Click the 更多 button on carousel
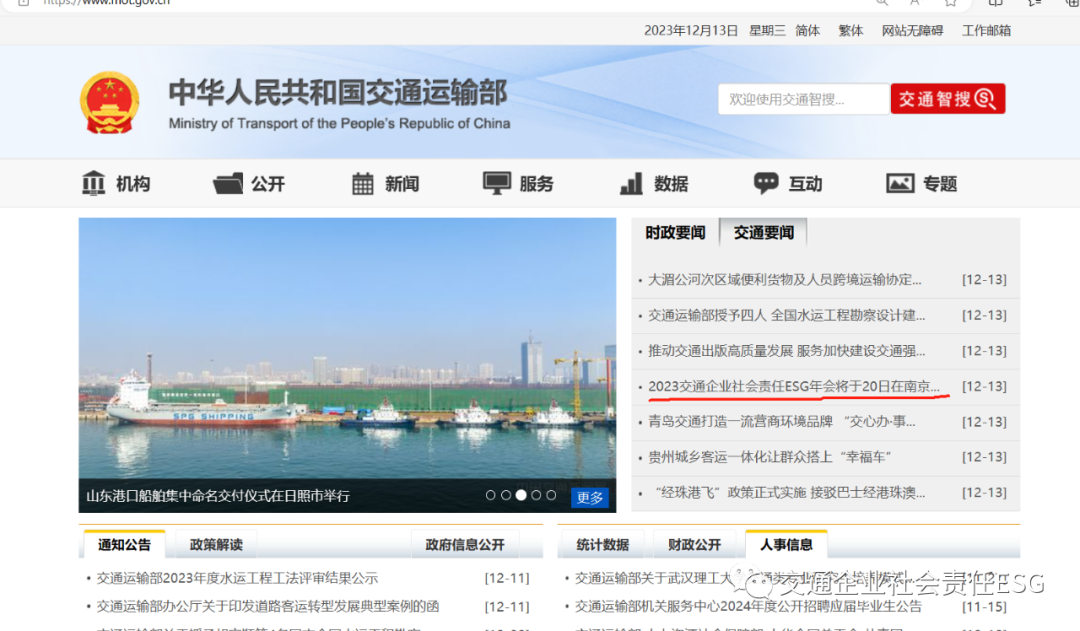 point(590,497)
